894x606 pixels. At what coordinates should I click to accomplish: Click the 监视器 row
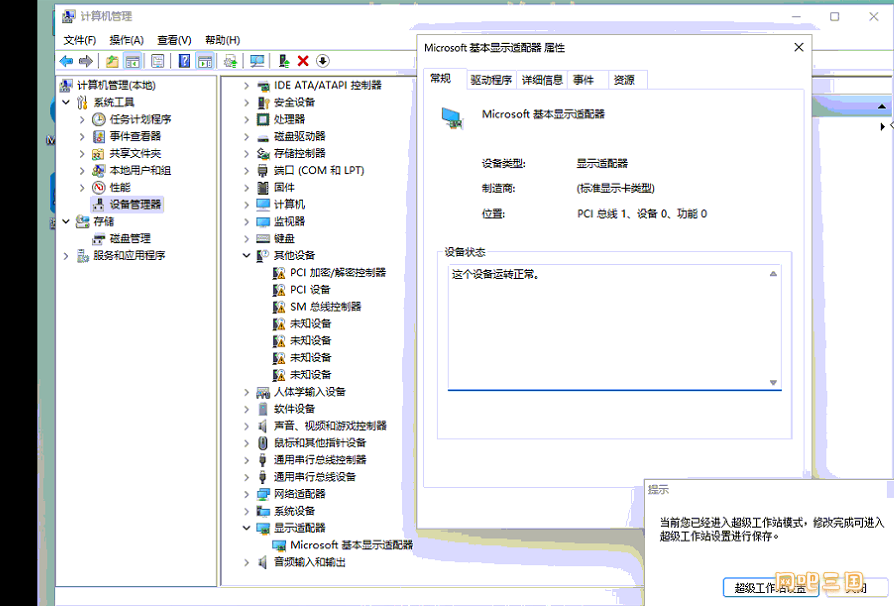coord(289,221)
